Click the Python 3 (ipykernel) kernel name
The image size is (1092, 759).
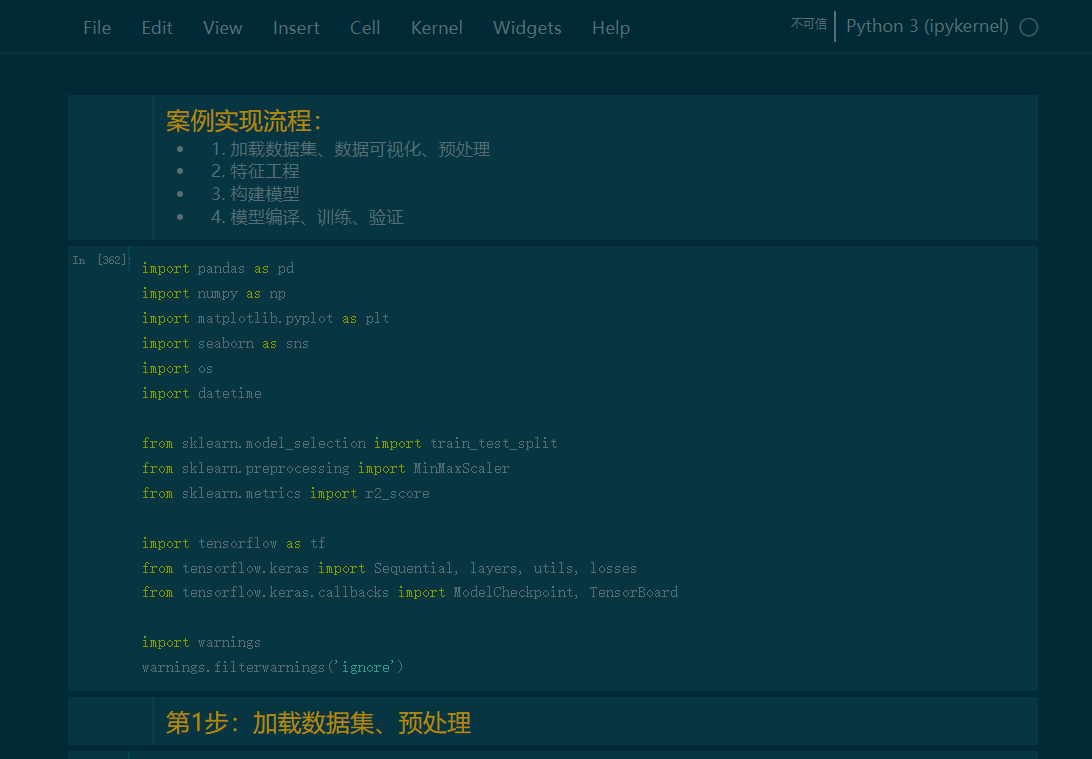click(x=927, y=26)
